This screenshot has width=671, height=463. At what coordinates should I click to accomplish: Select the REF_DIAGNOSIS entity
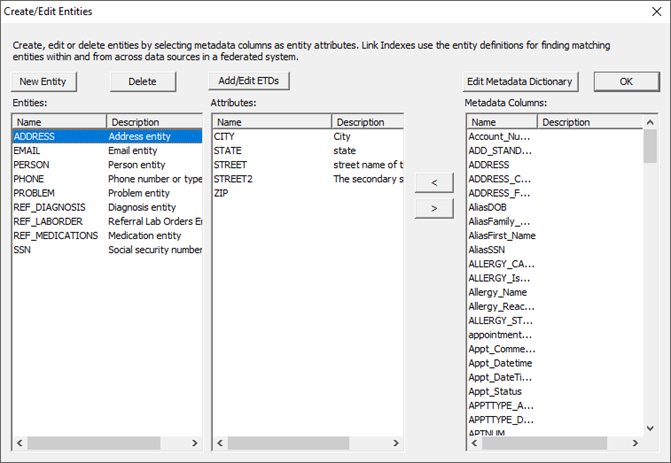pyautogui.click(x=107, y=207)
